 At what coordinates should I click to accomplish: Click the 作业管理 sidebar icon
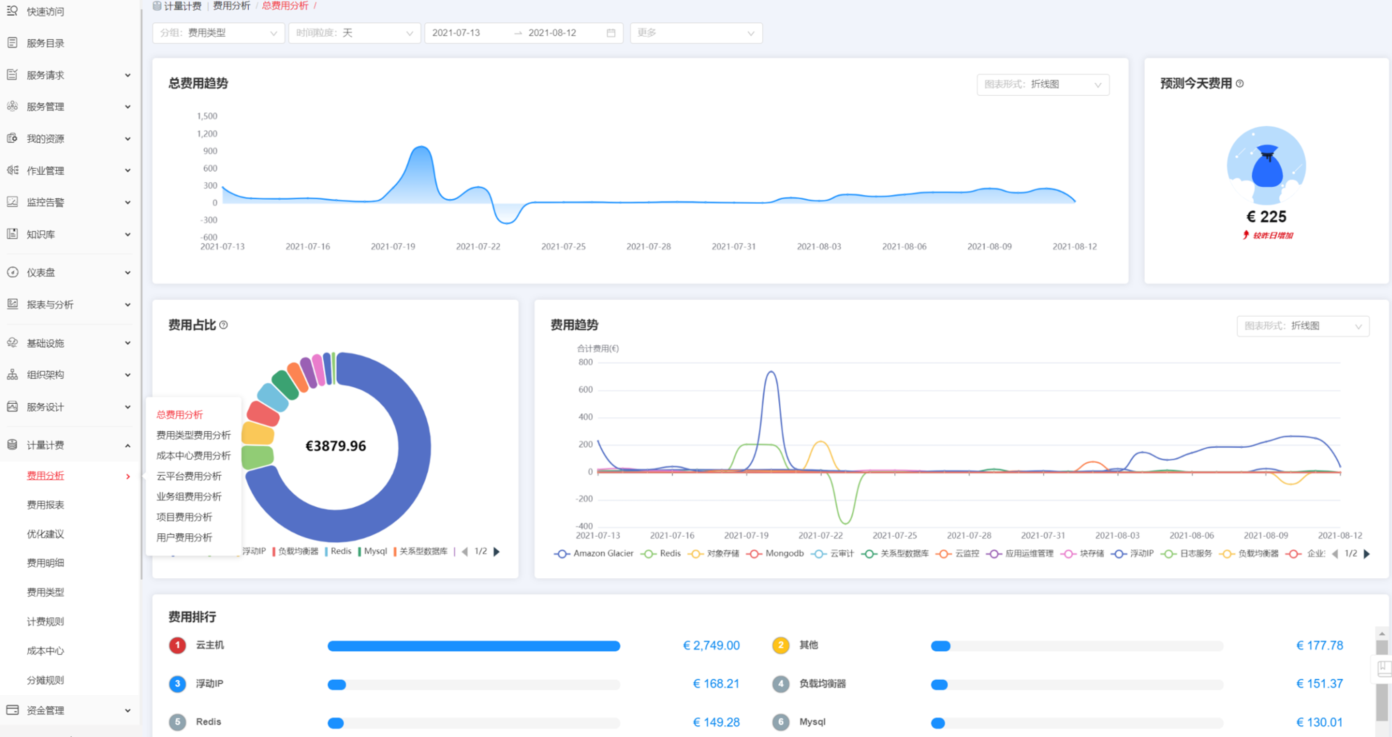(x=12, y=170)
